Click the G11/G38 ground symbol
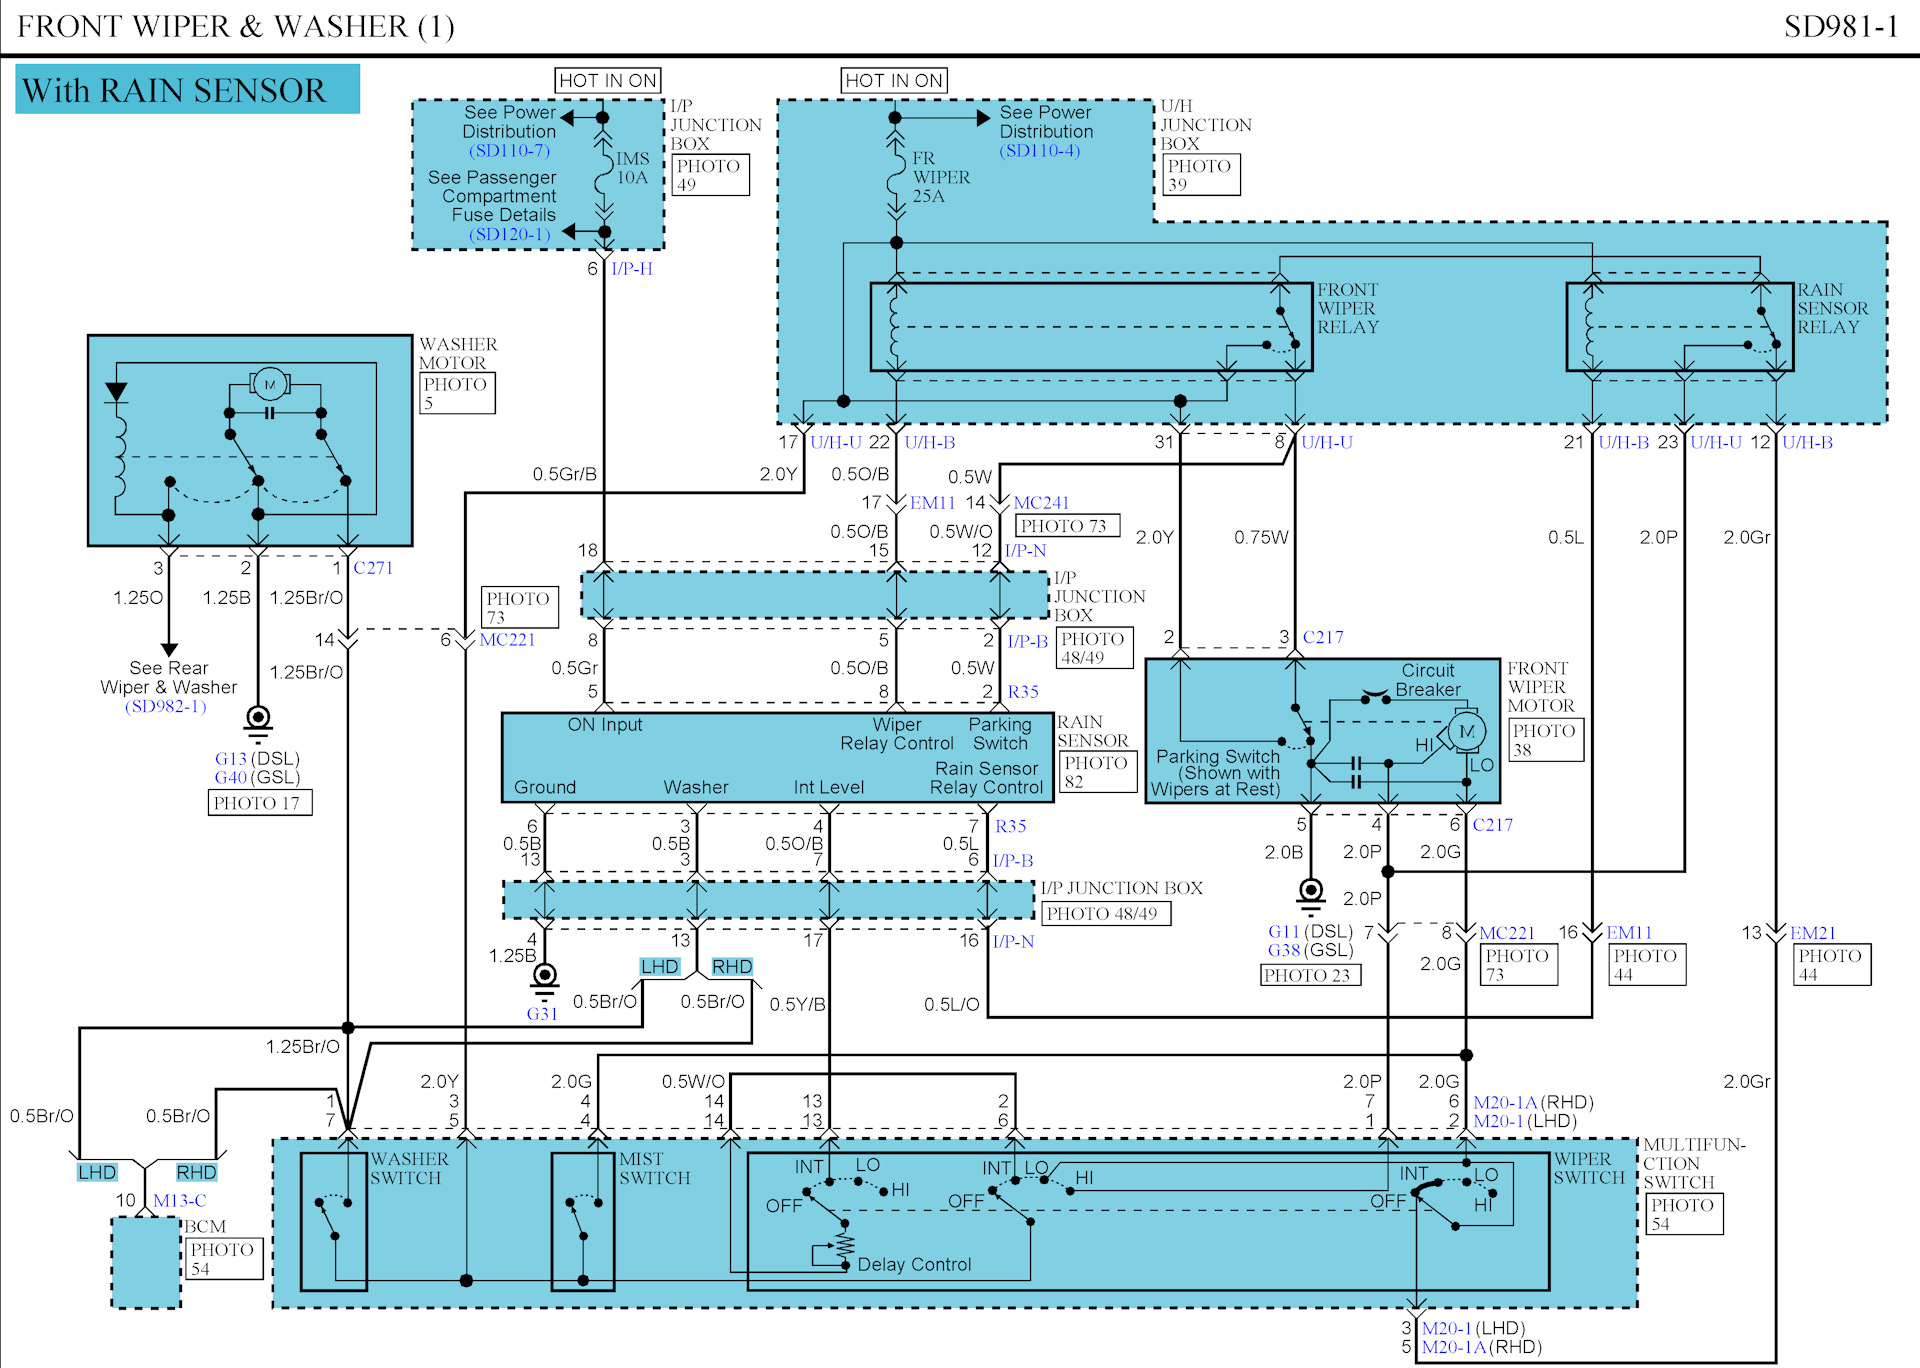This screenshot has height=1368, width=1920. tap(1311, 891)
